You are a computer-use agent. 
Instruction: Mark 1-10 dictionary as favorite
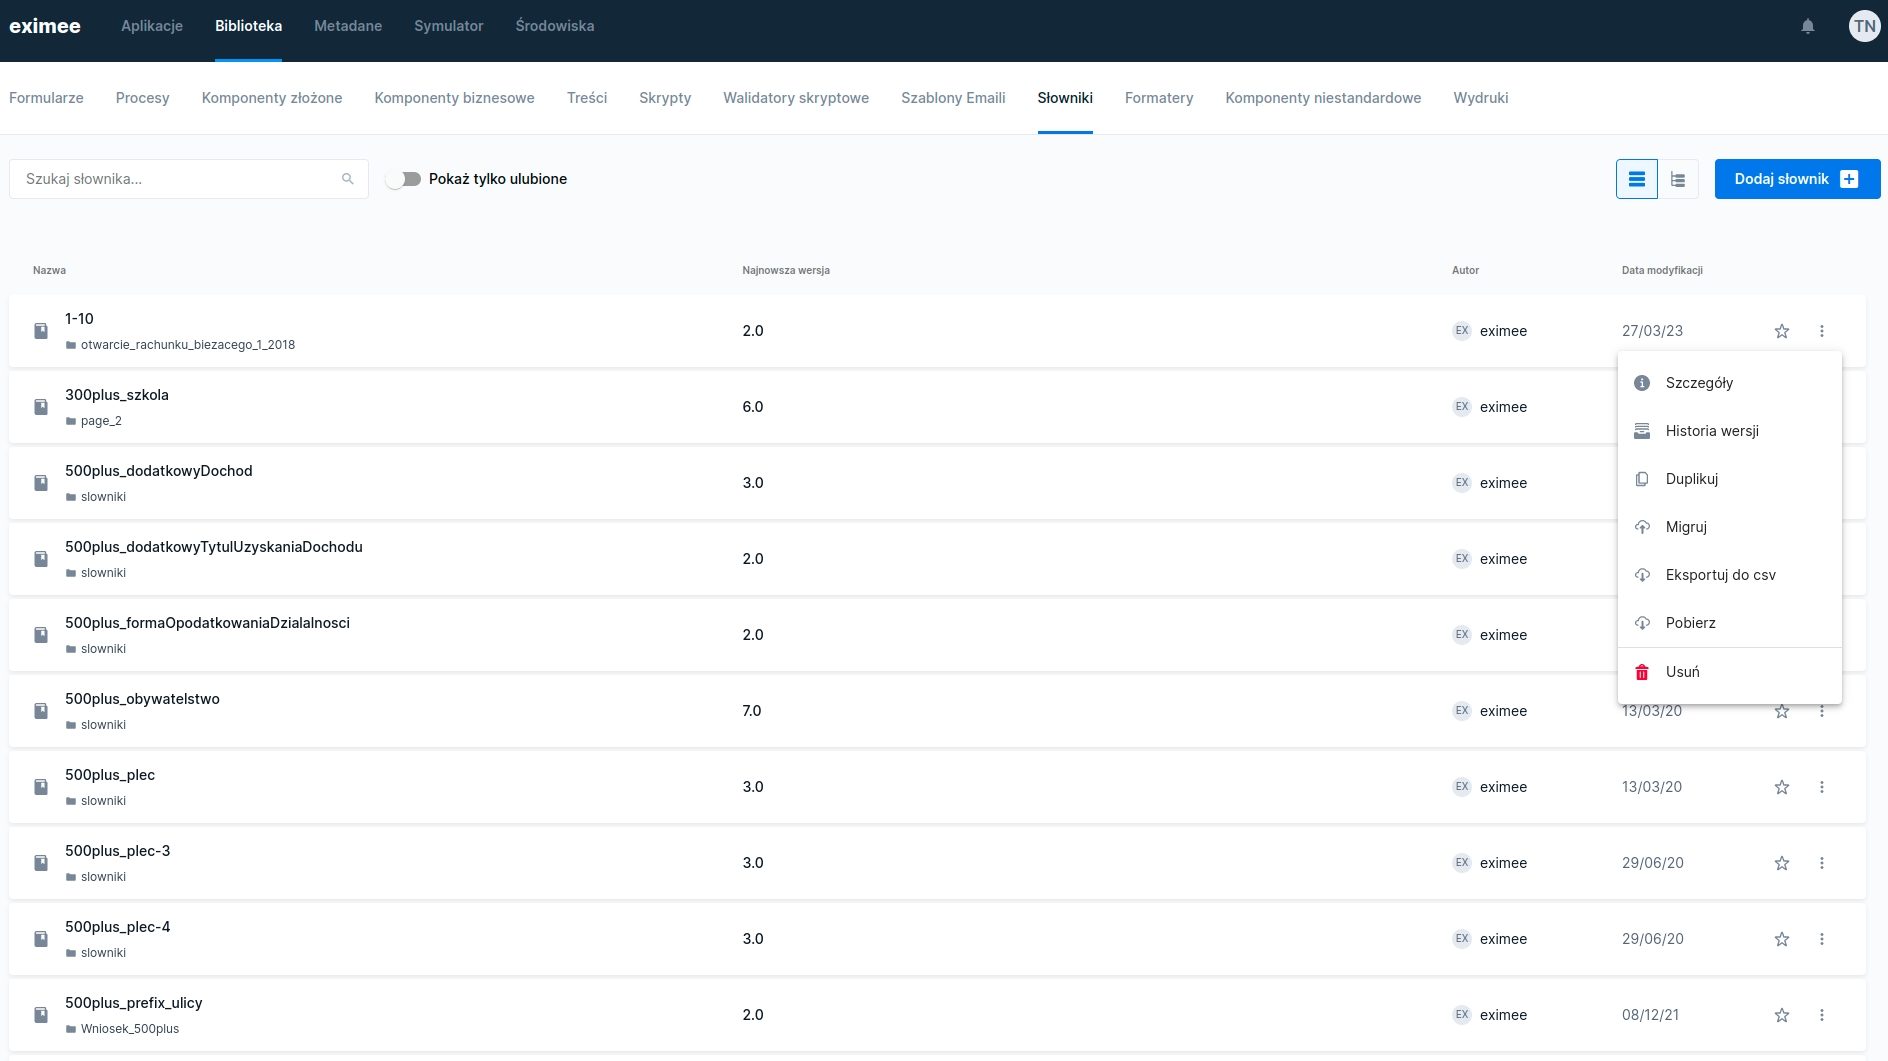coord(1781,331)
